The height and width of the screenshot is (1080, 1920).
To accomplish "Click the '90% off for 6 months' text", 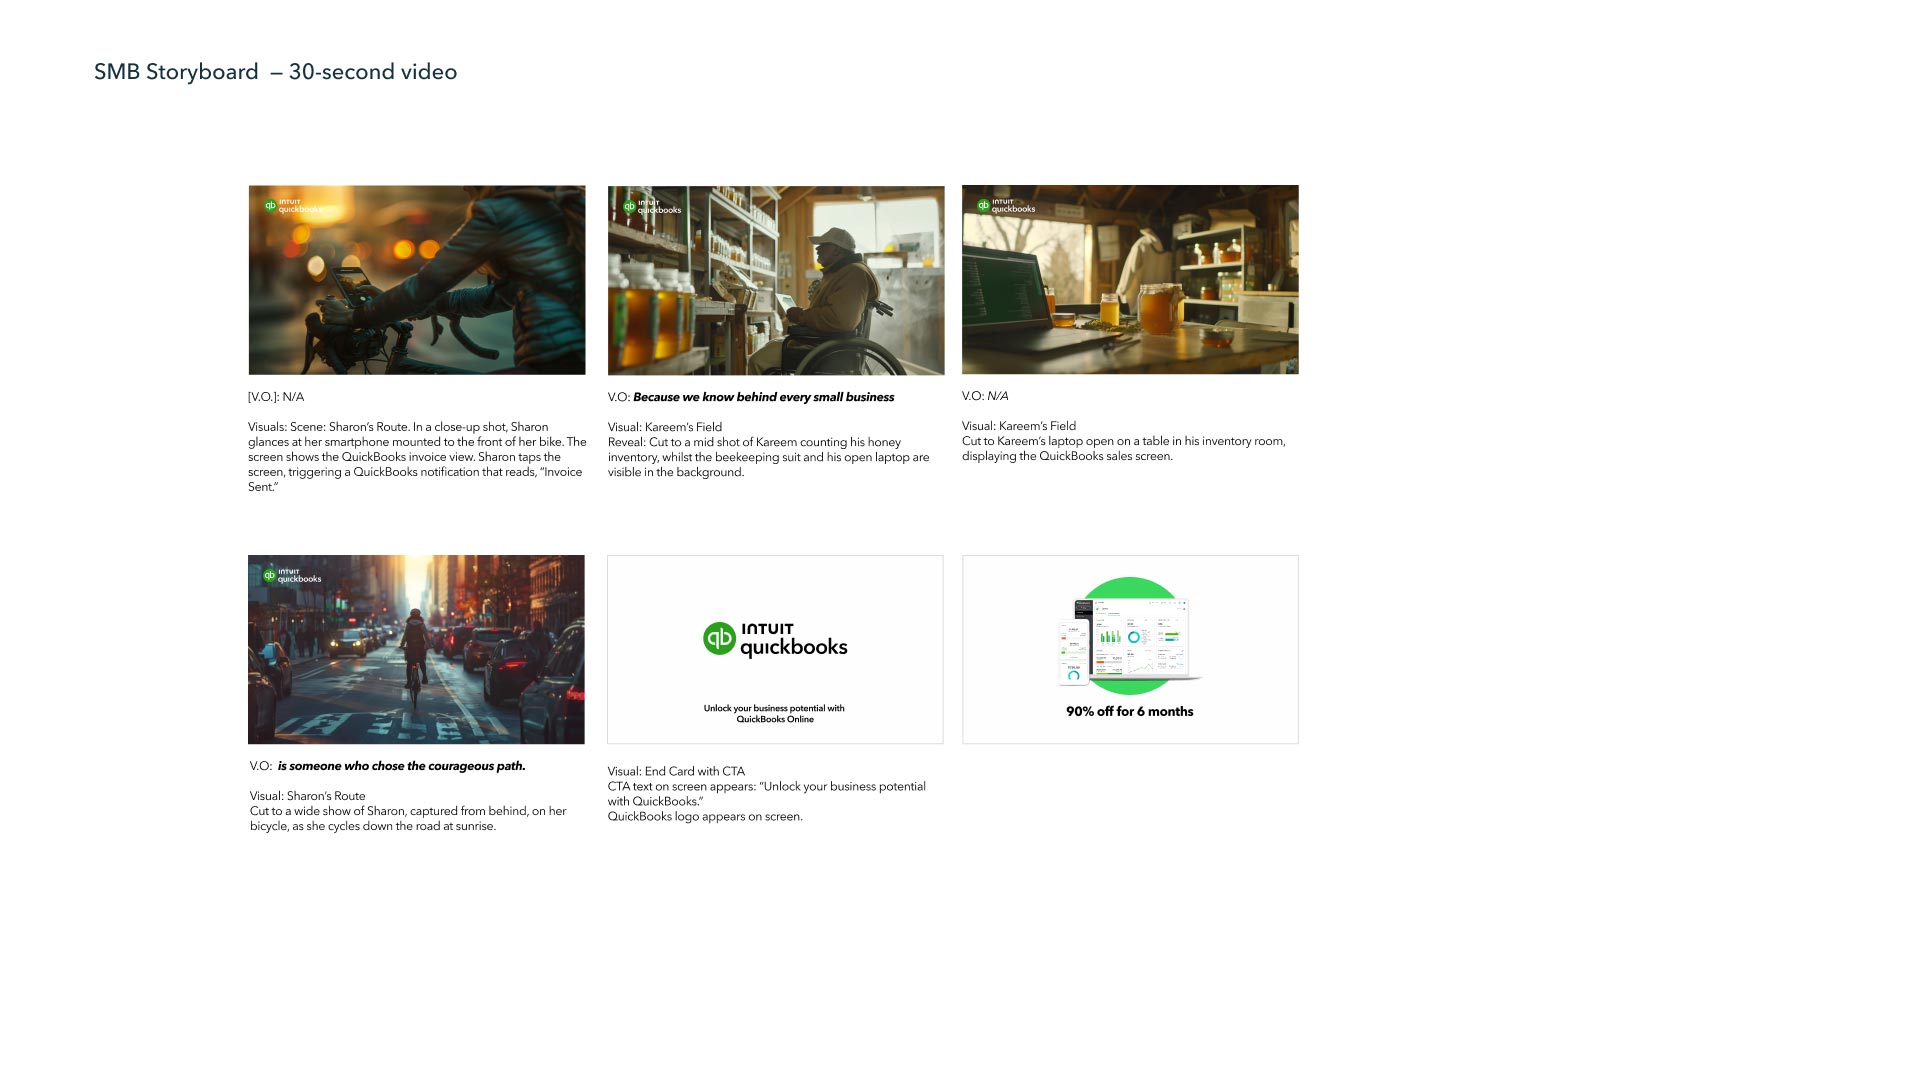I will coord(1130,712).
